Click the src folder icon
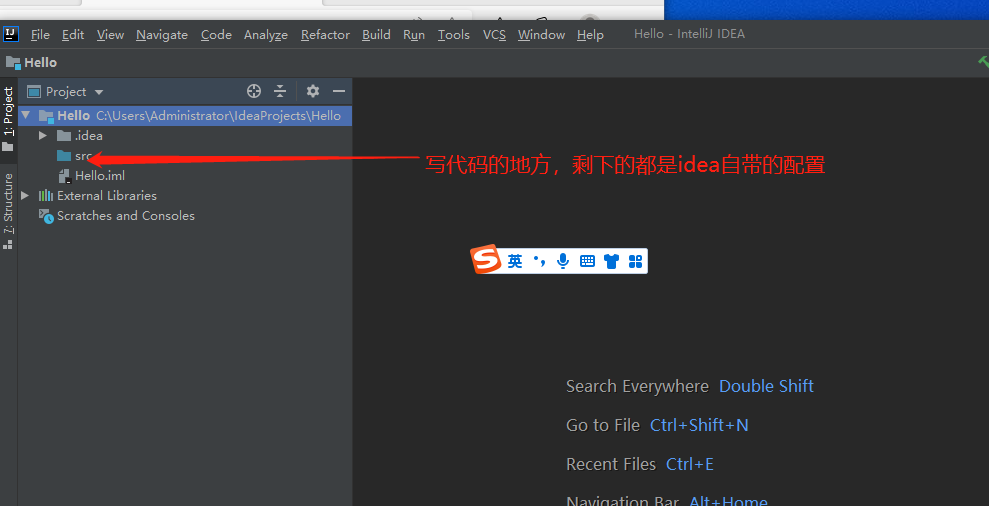This screenshot has width=989, height=506. coord(64,156)
